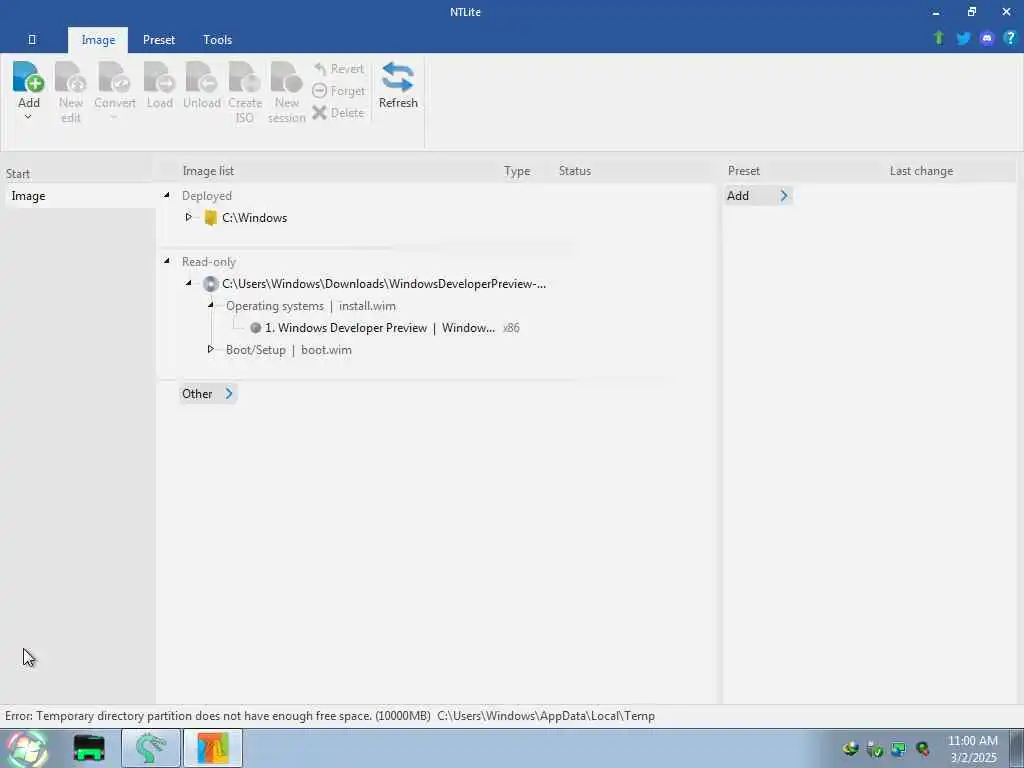Click the Add image icon in the ribbon
This screenshot has width=1024, height=768.
pos(29,78)
